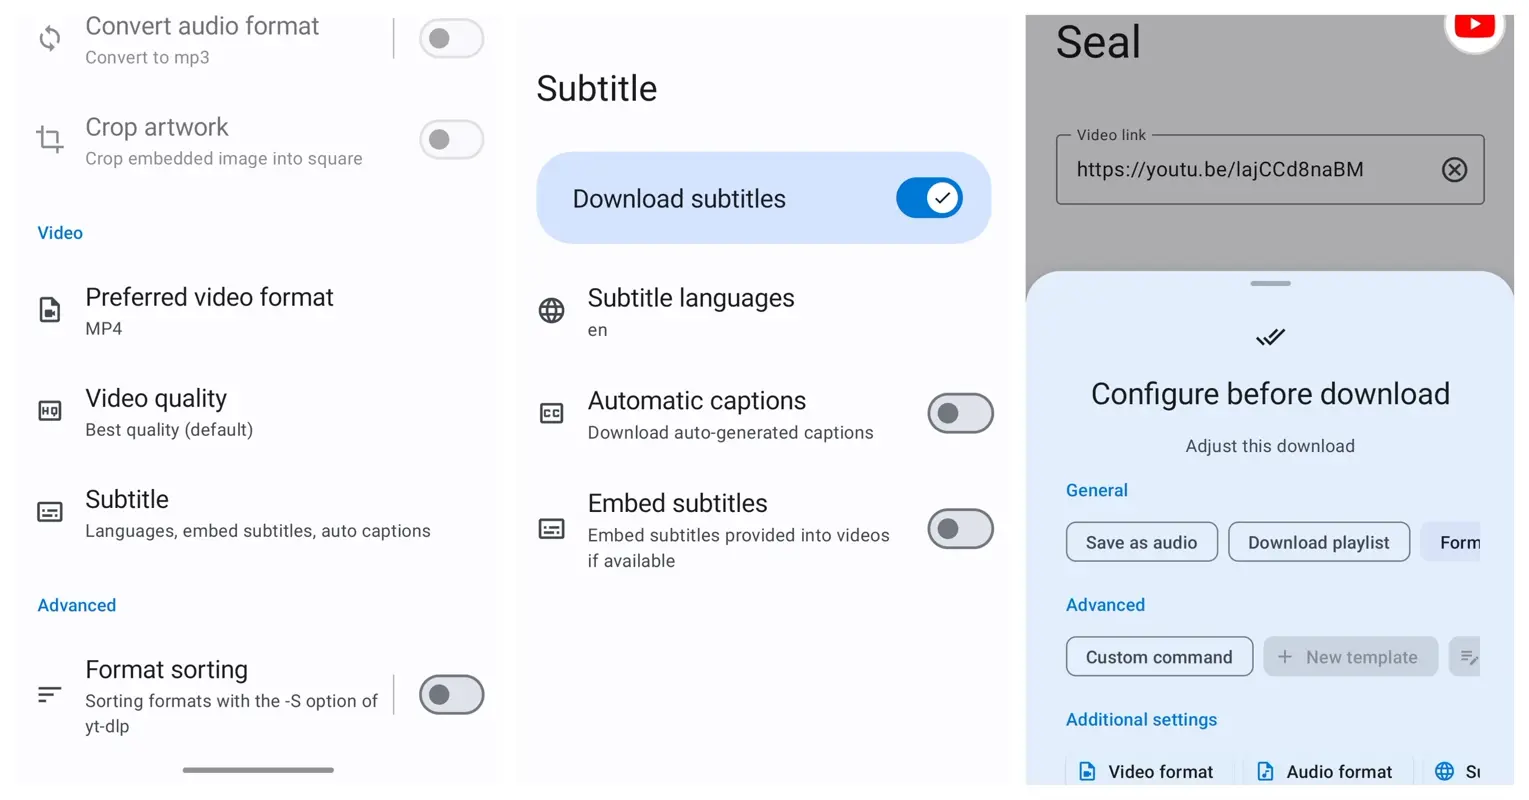This screenshot has height=800, width=1529.
Task: Click the globe icon beside Subtitle languages
Action: pyautogui.click(x=551, y=310)
